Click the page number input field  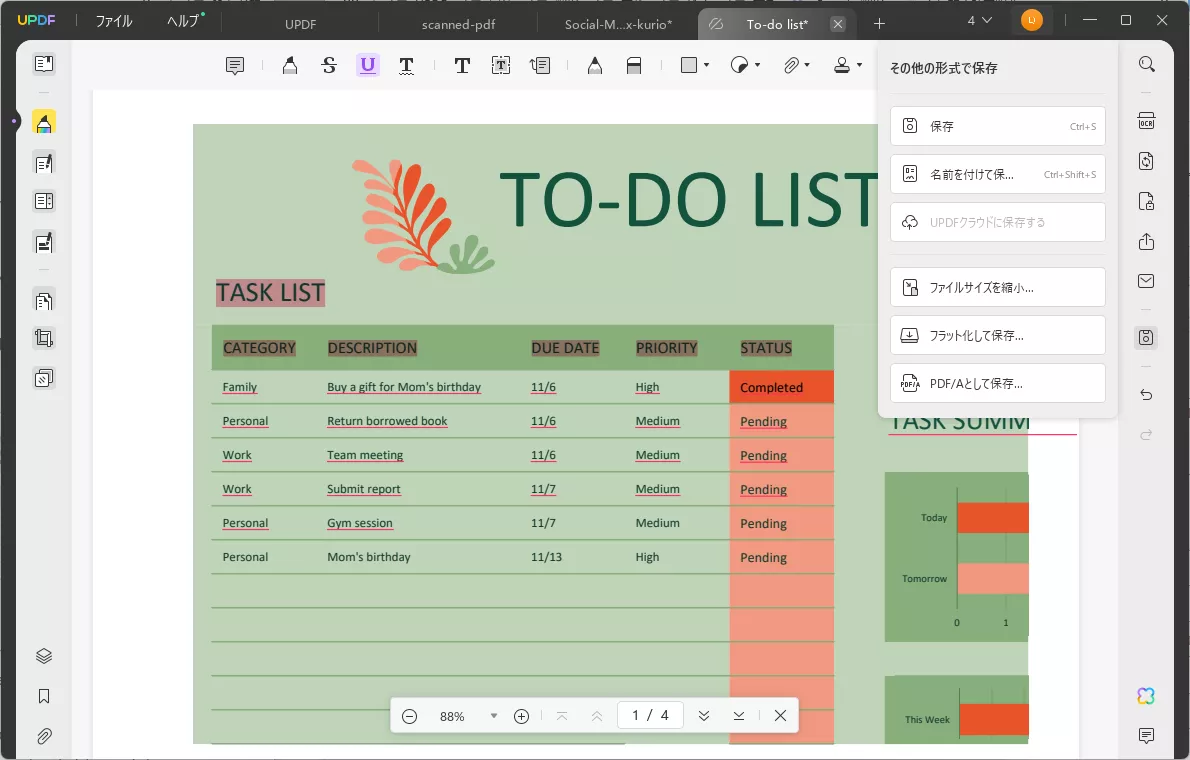coord(649,716)
